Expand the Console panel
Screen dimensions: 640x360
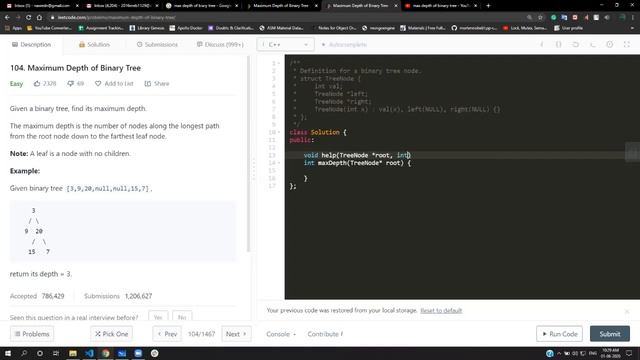coord(281,334)
